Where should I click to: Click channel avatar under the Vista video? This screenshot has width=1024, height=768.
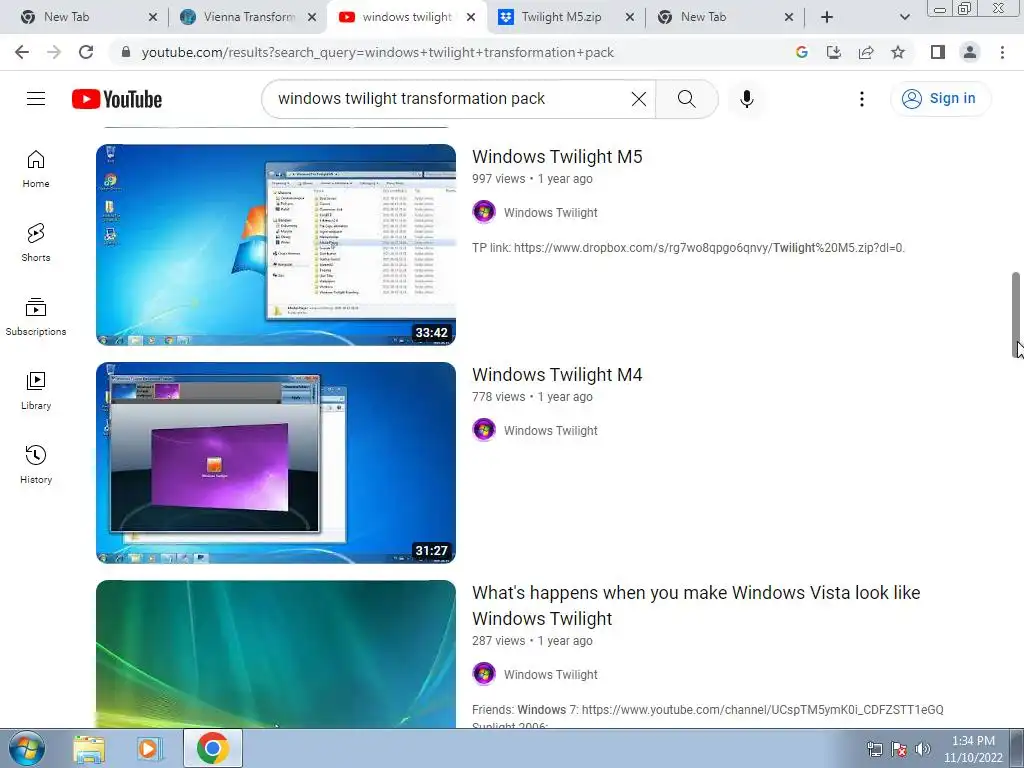pos(484,674)
